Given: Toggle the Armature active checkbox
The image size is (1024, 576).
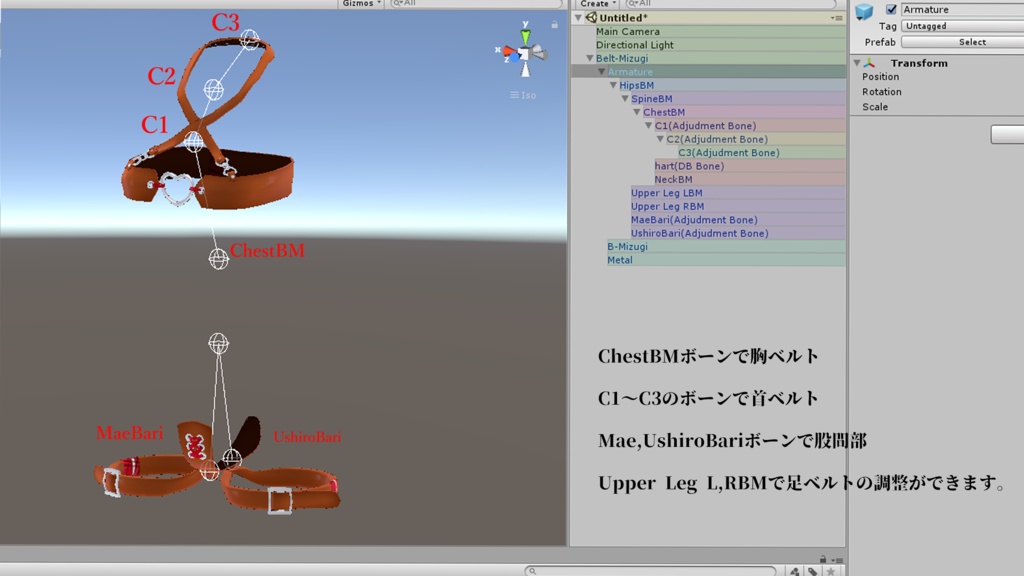Looking at the screenshot, I should pos(891,9).
